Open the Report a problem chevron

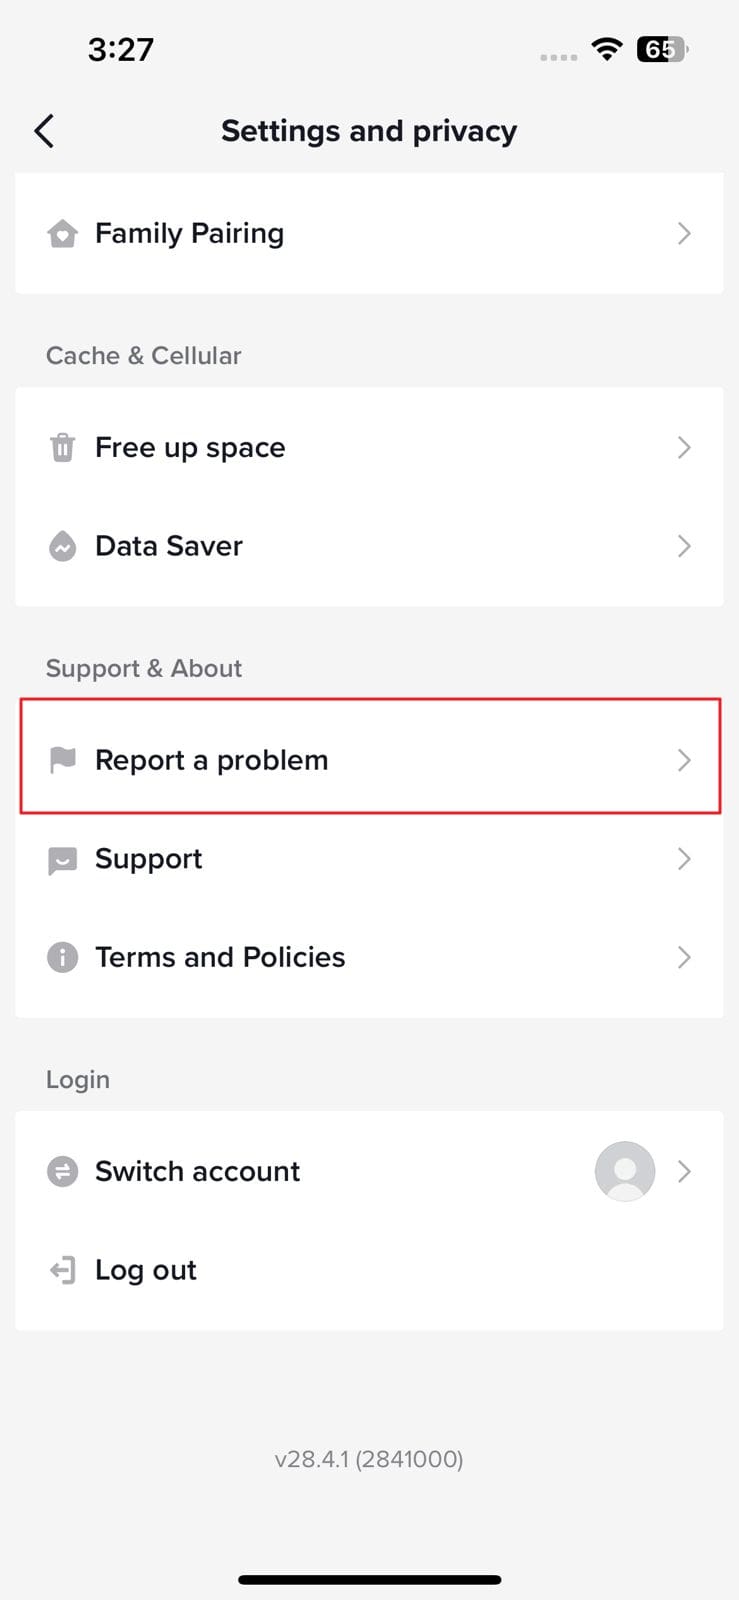pyautogui.click(x=684, y=760)
